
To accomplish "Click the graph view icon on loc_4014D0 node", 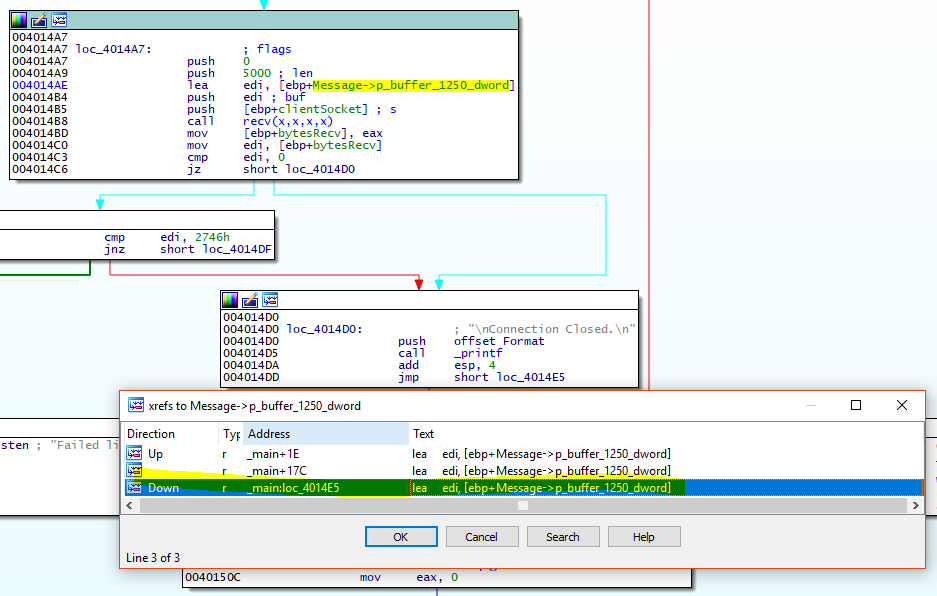I will coord(270,300).
